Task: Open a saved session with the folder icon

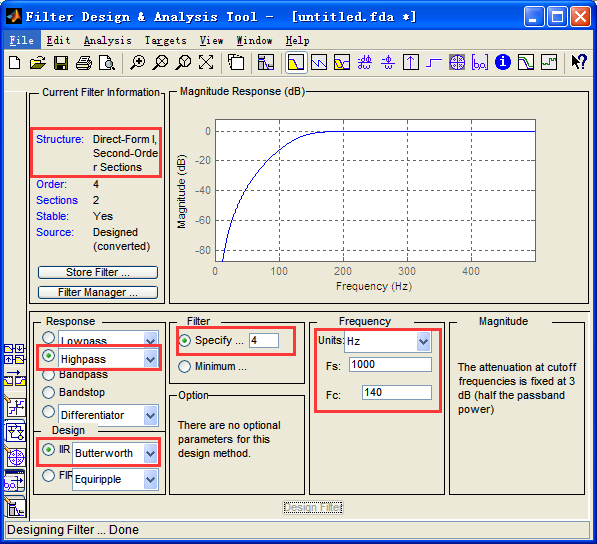Action: pyautogui.click(x=38, y=62)
